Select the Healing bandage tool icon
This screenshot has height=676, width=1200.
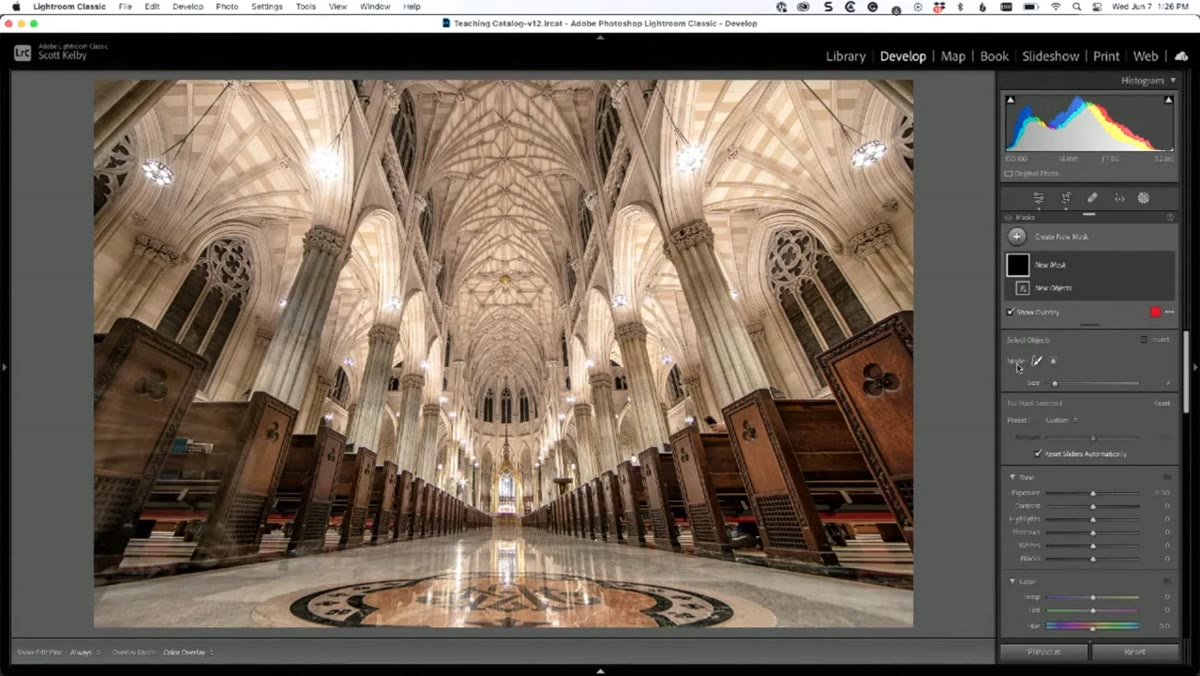(1092, 198)
